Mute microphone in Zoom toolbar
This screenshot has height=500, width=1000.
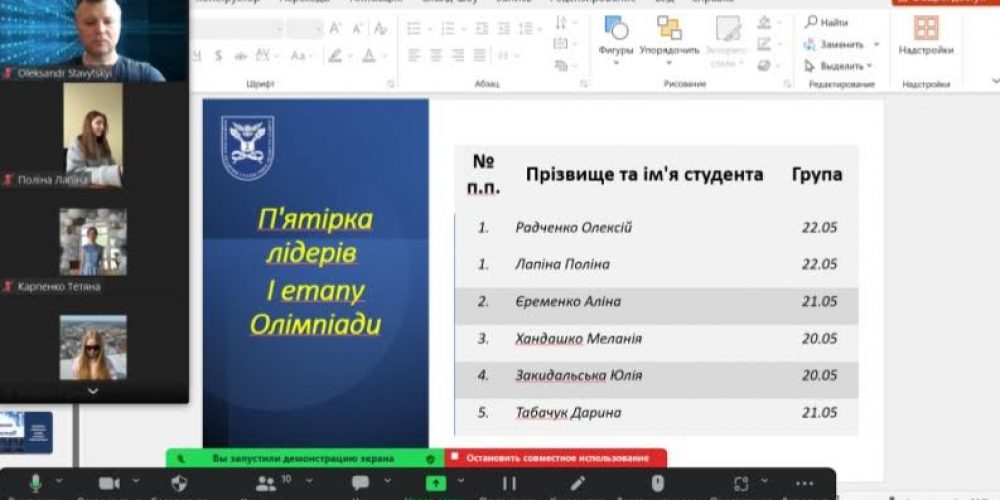36,483
